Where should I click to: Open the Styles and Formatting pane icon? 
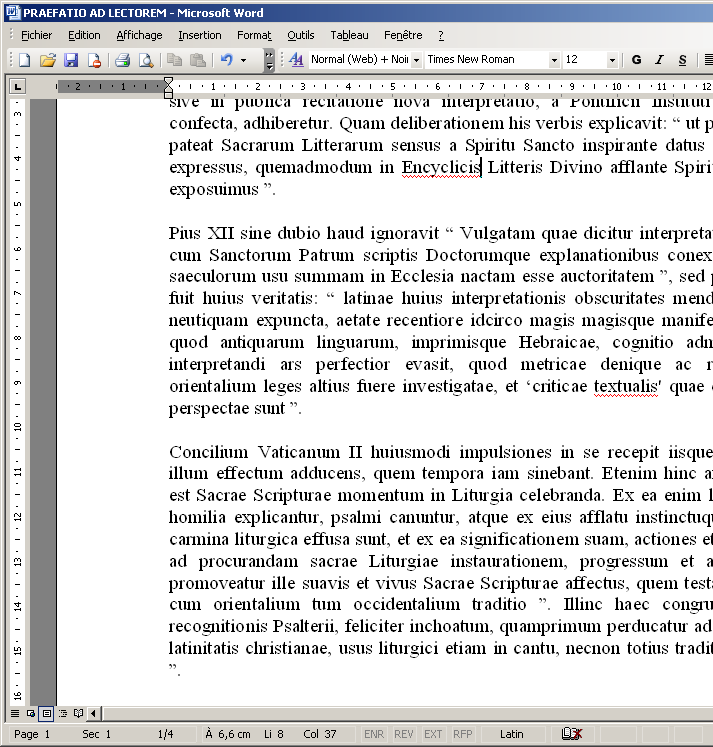coord(296,60)
